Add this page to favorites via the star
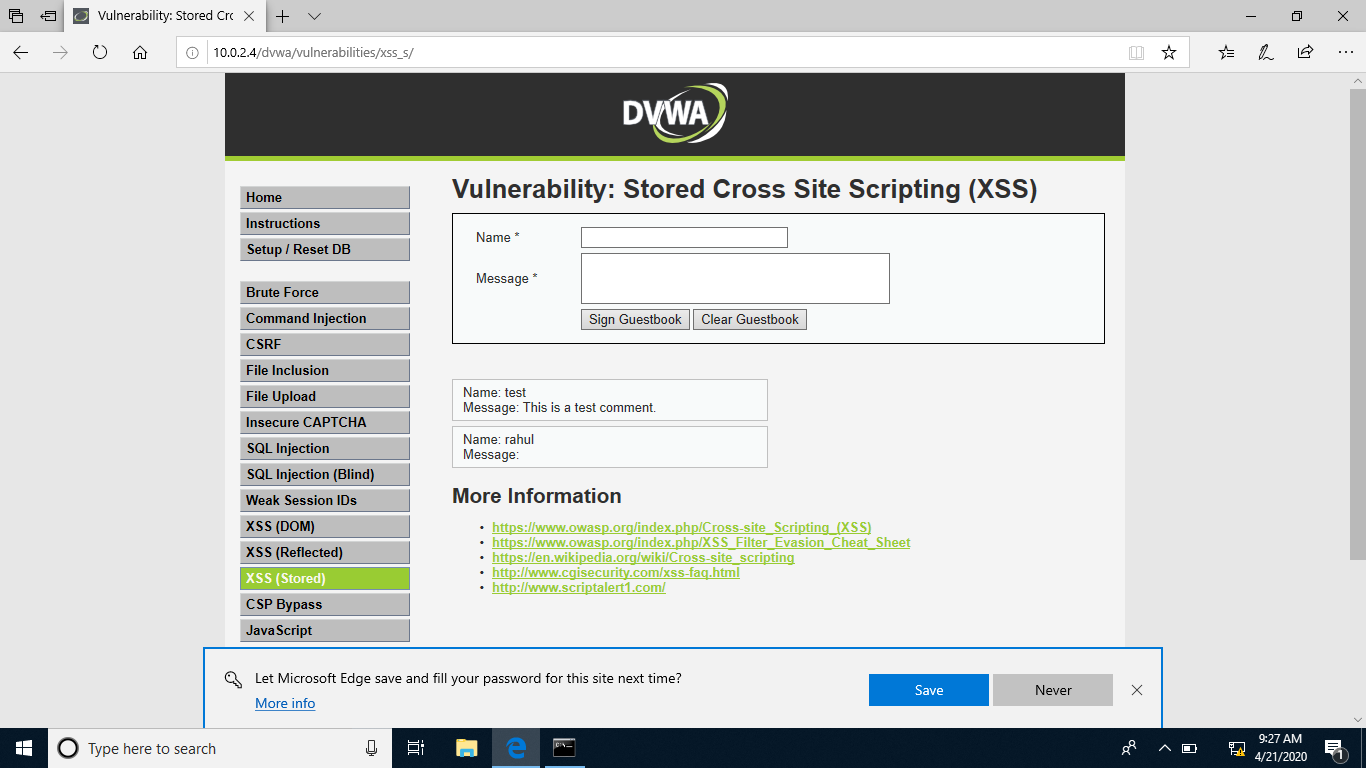Viewport: 1366px width, 768px height. (1168, 52)
